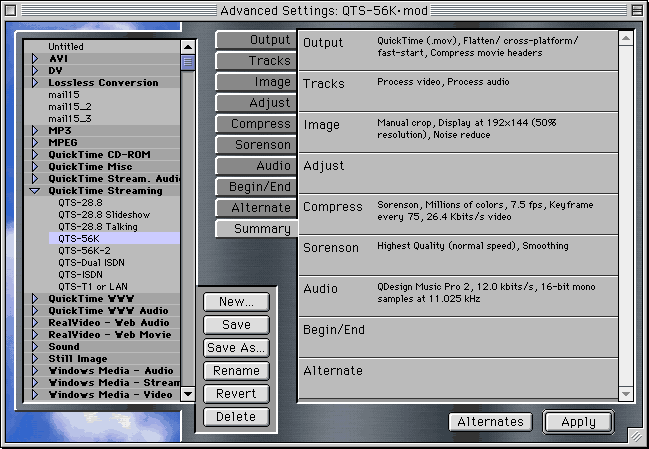Click the window collapse box
The image size is (649, 449).
coord(637,10)
